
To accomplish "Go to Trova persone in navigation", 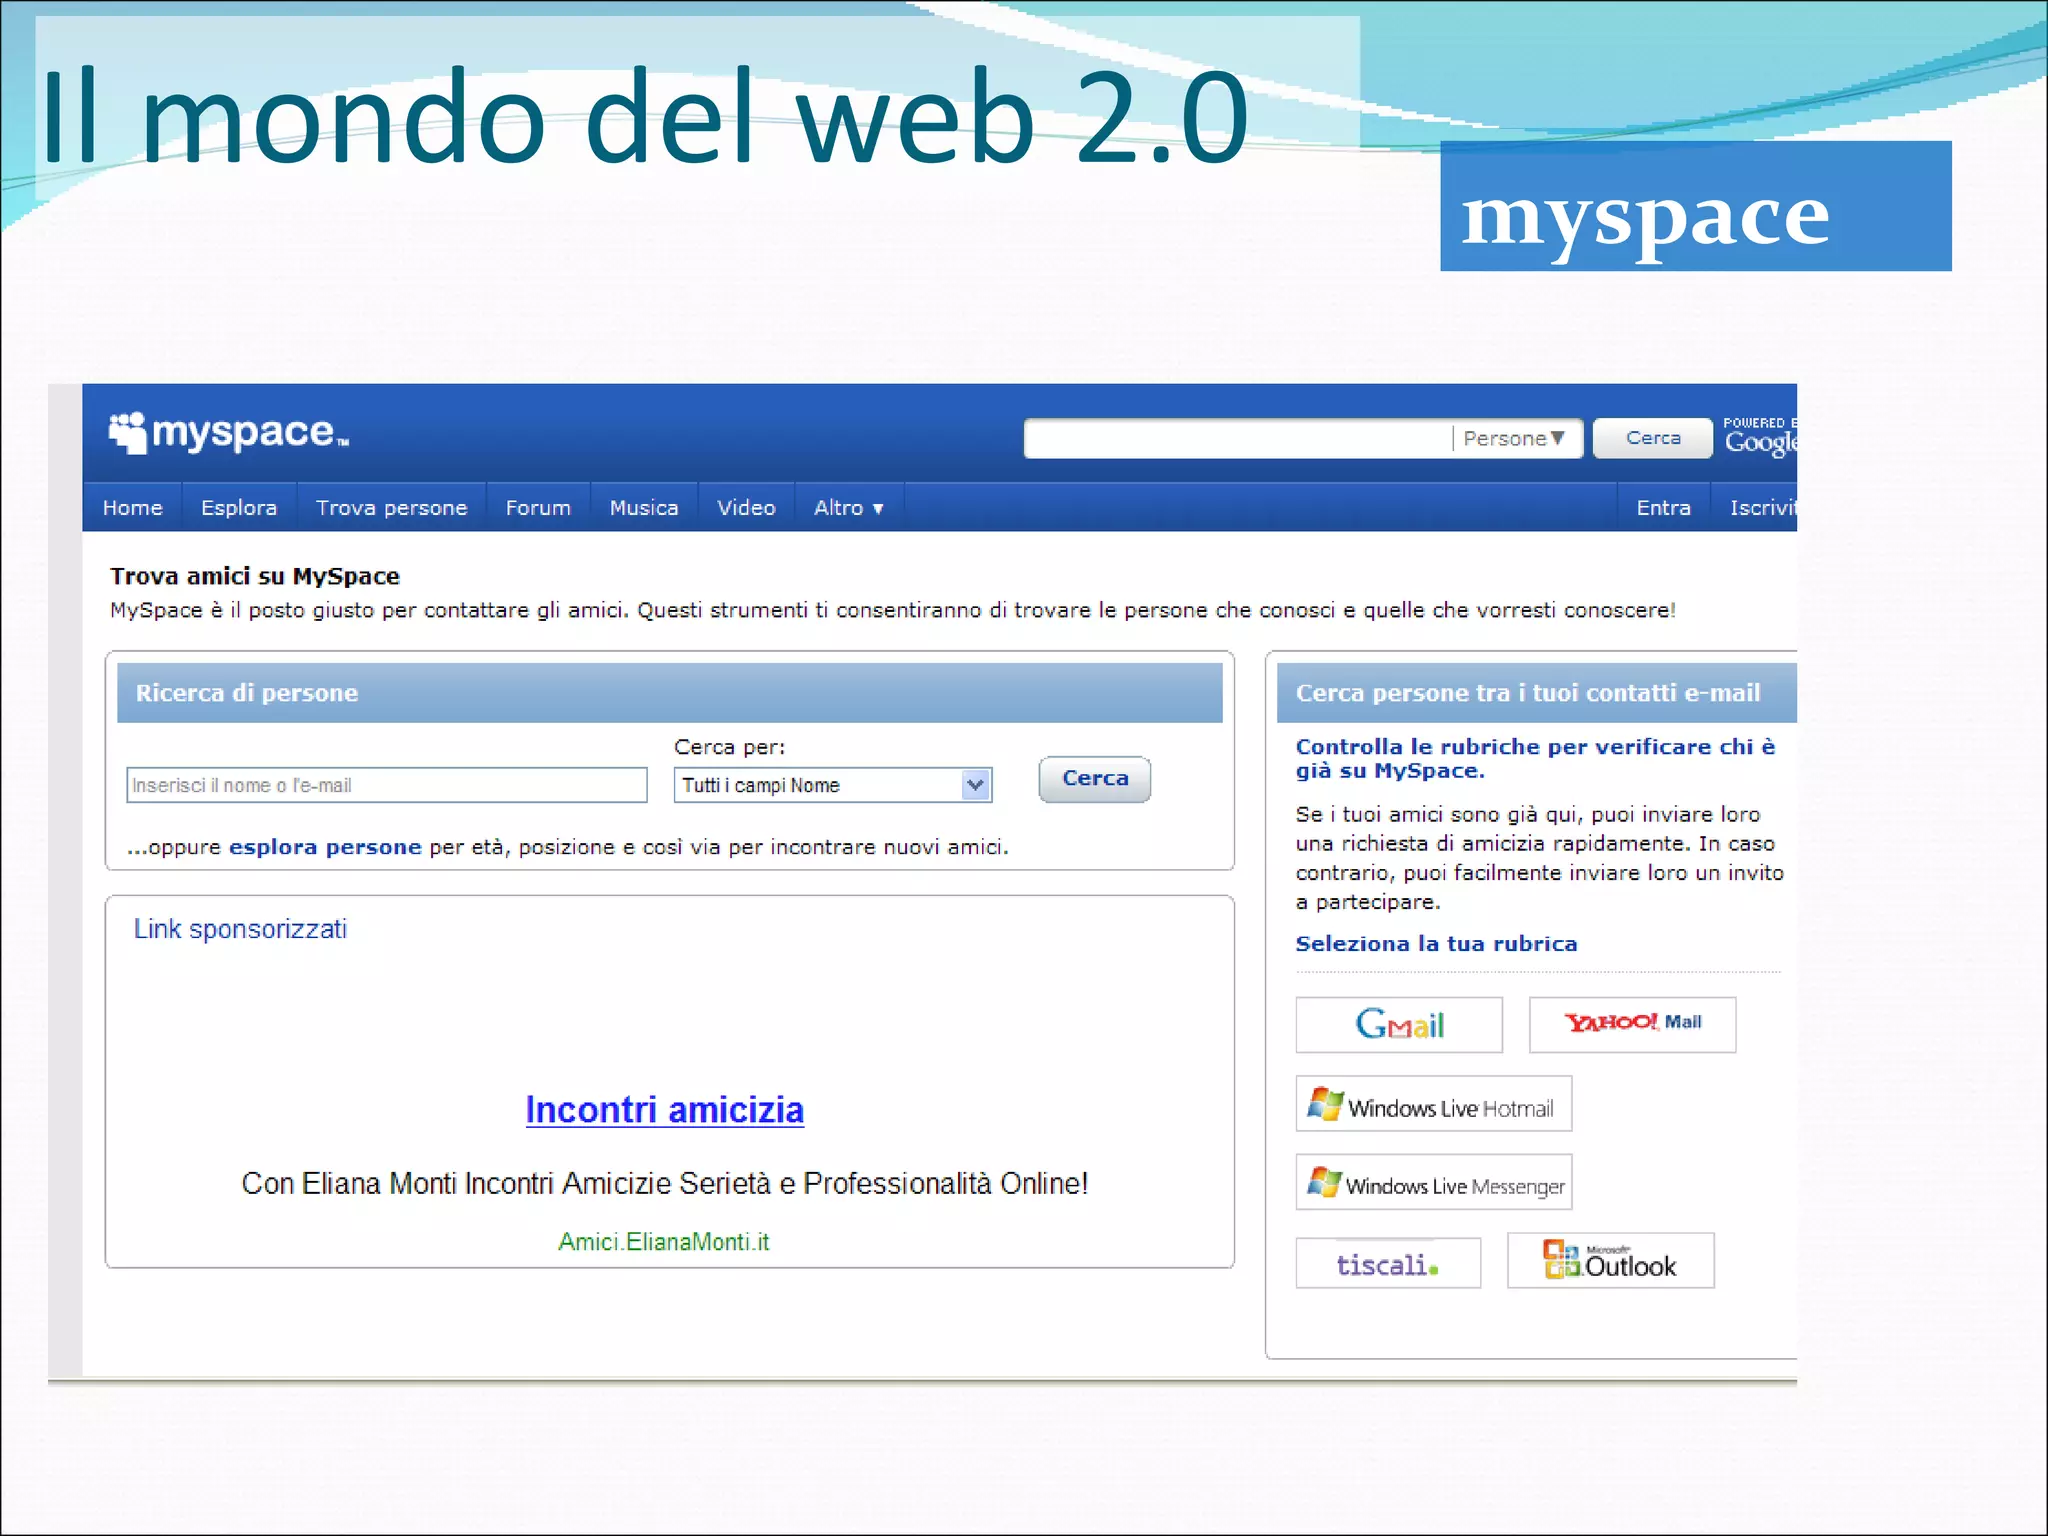I will click(x=391, y=508).
